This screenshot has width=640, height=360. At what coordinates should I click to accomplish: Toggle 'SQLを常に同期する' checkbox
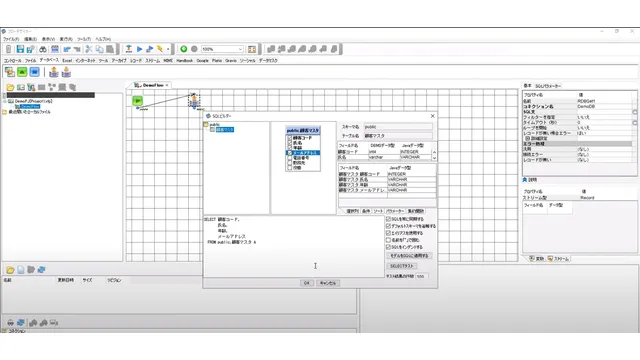[389, 219]
